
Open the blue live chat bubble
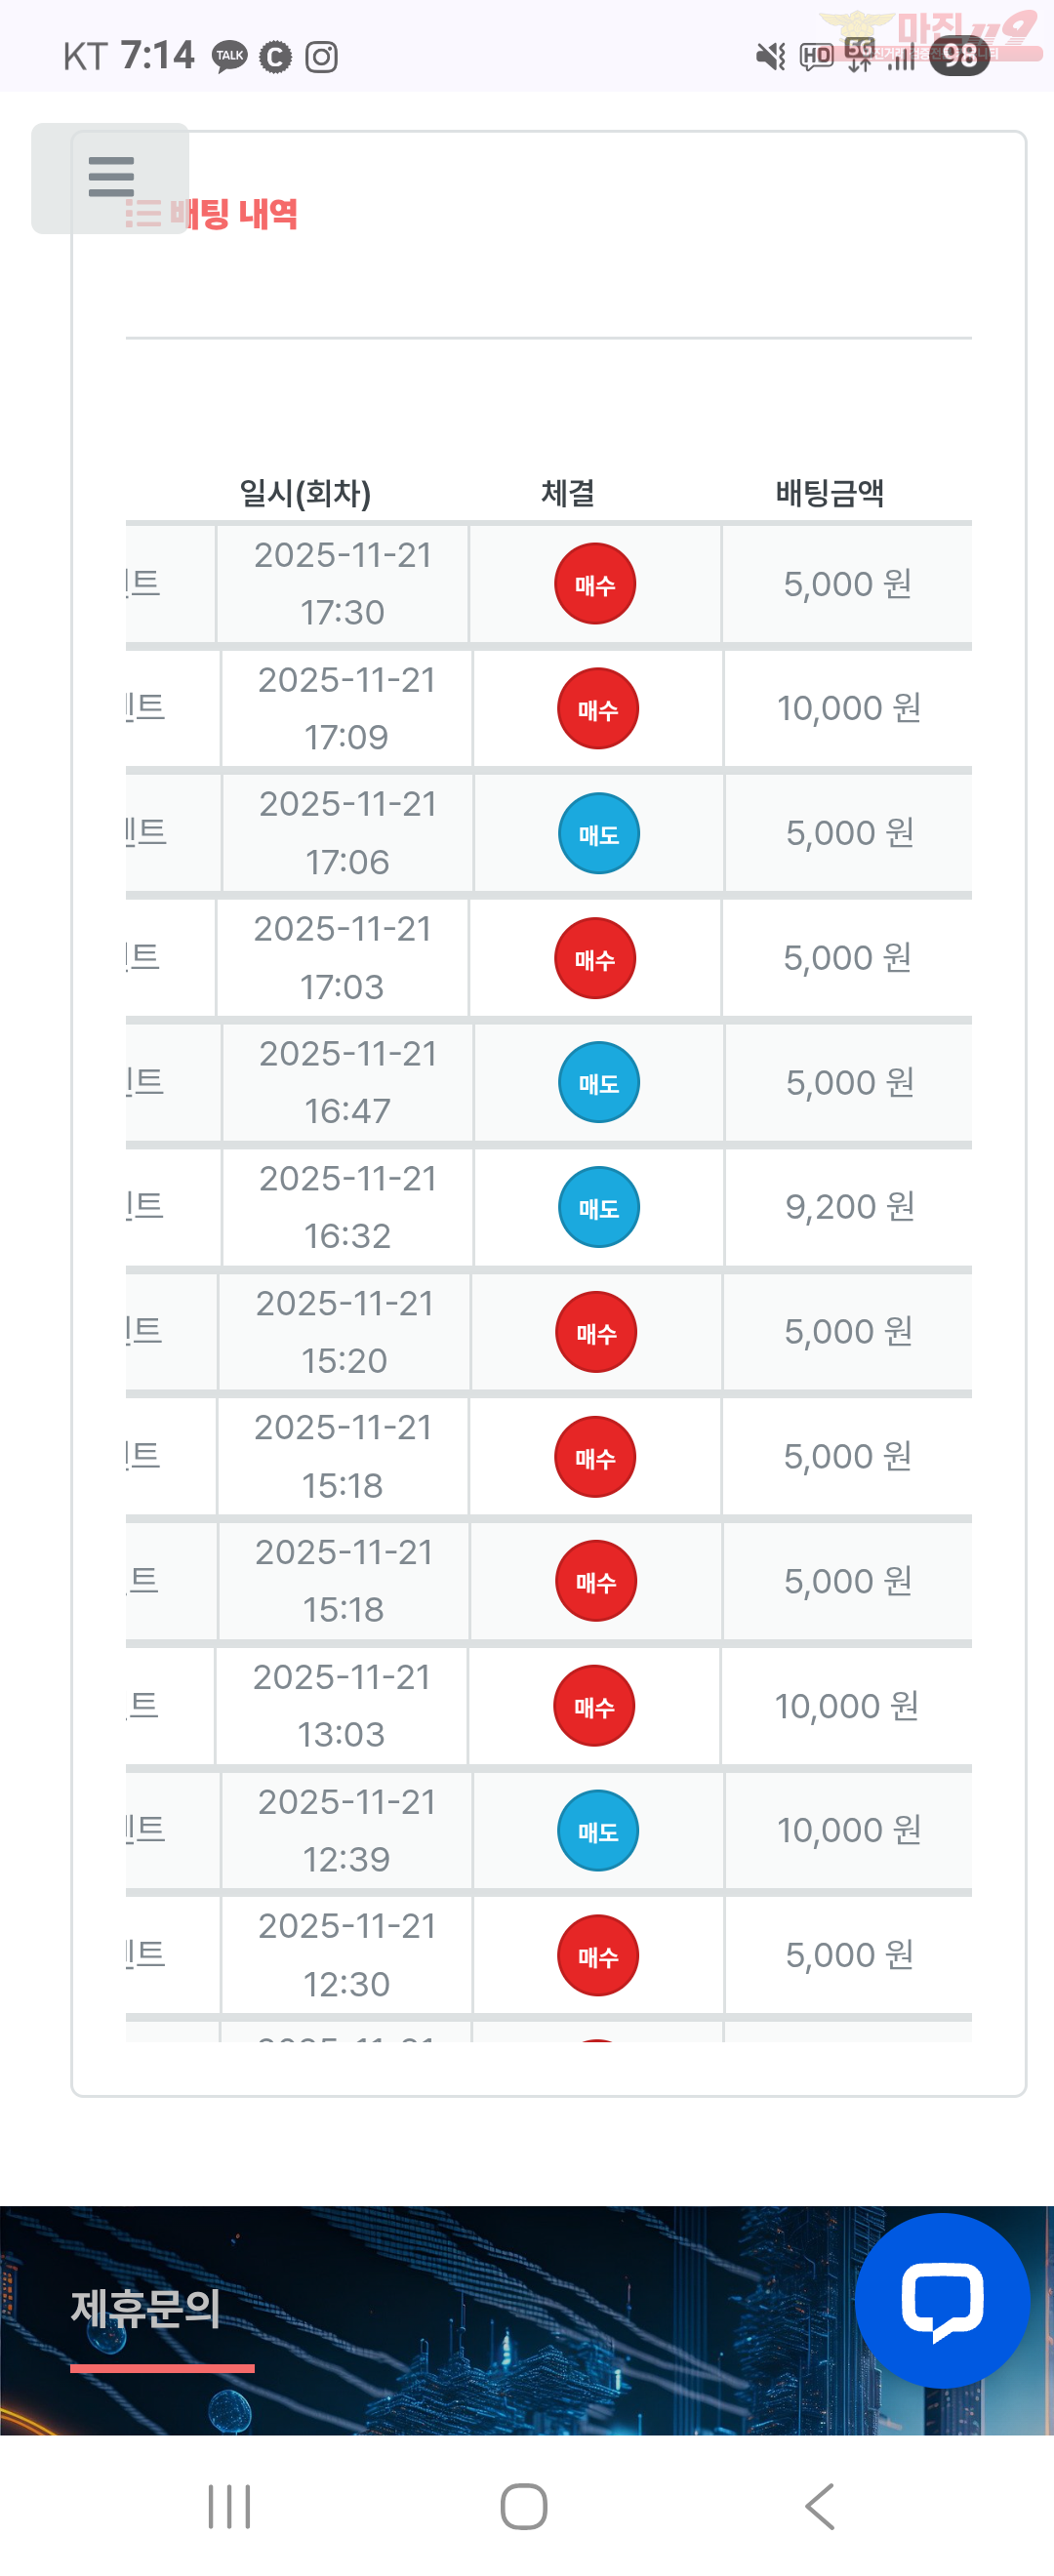(941, 2298)
